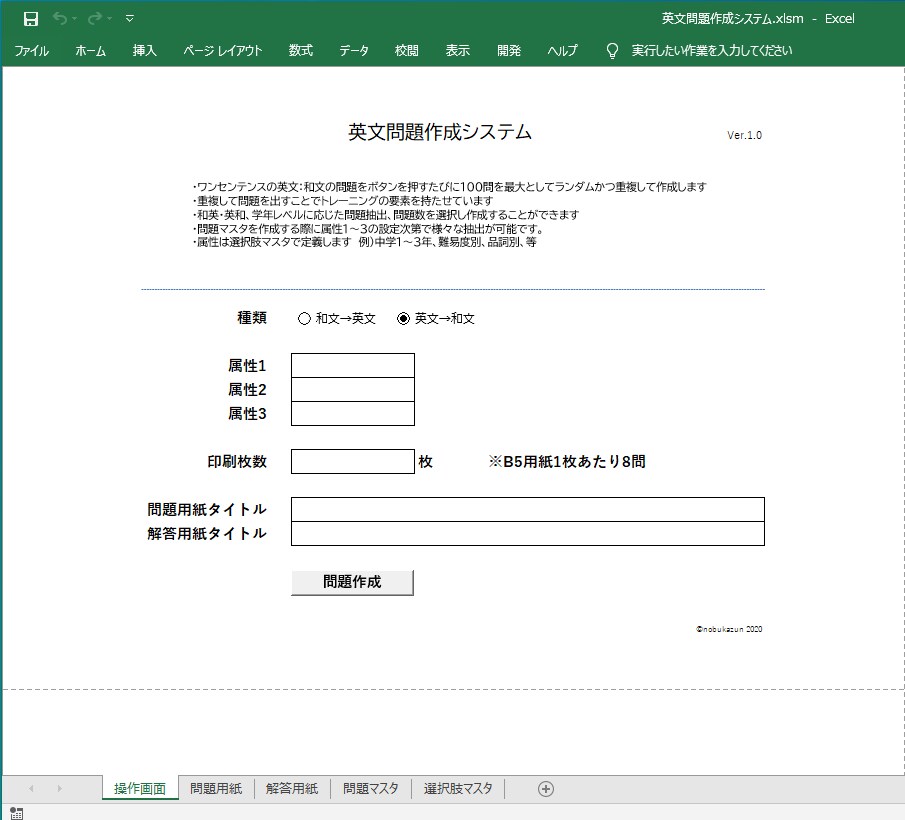Screen dimensions: 905x820
Task: Click the ©nobukazun 2020 copyright text
Action: 729,629
